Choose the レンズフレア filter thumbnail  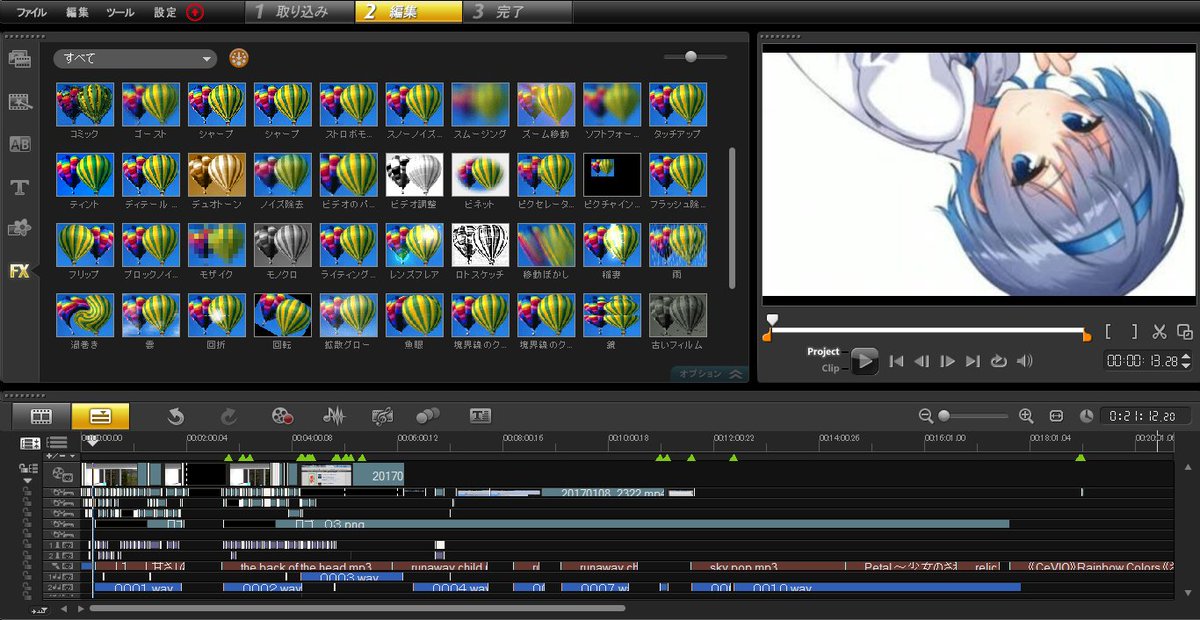(414, 244)
